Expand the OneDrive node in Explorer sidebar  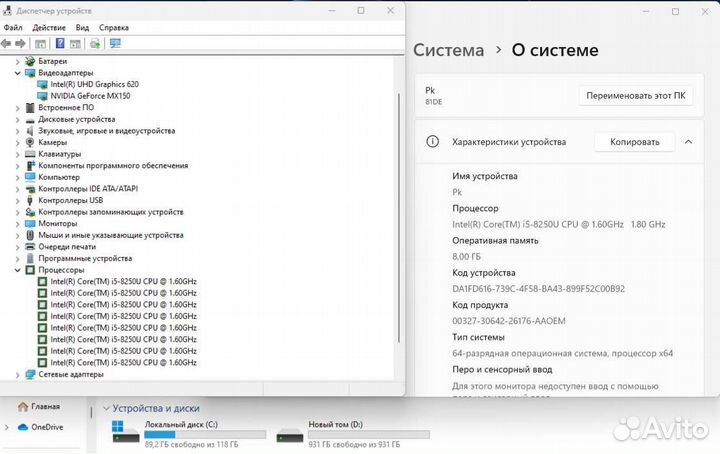point(6,427)
